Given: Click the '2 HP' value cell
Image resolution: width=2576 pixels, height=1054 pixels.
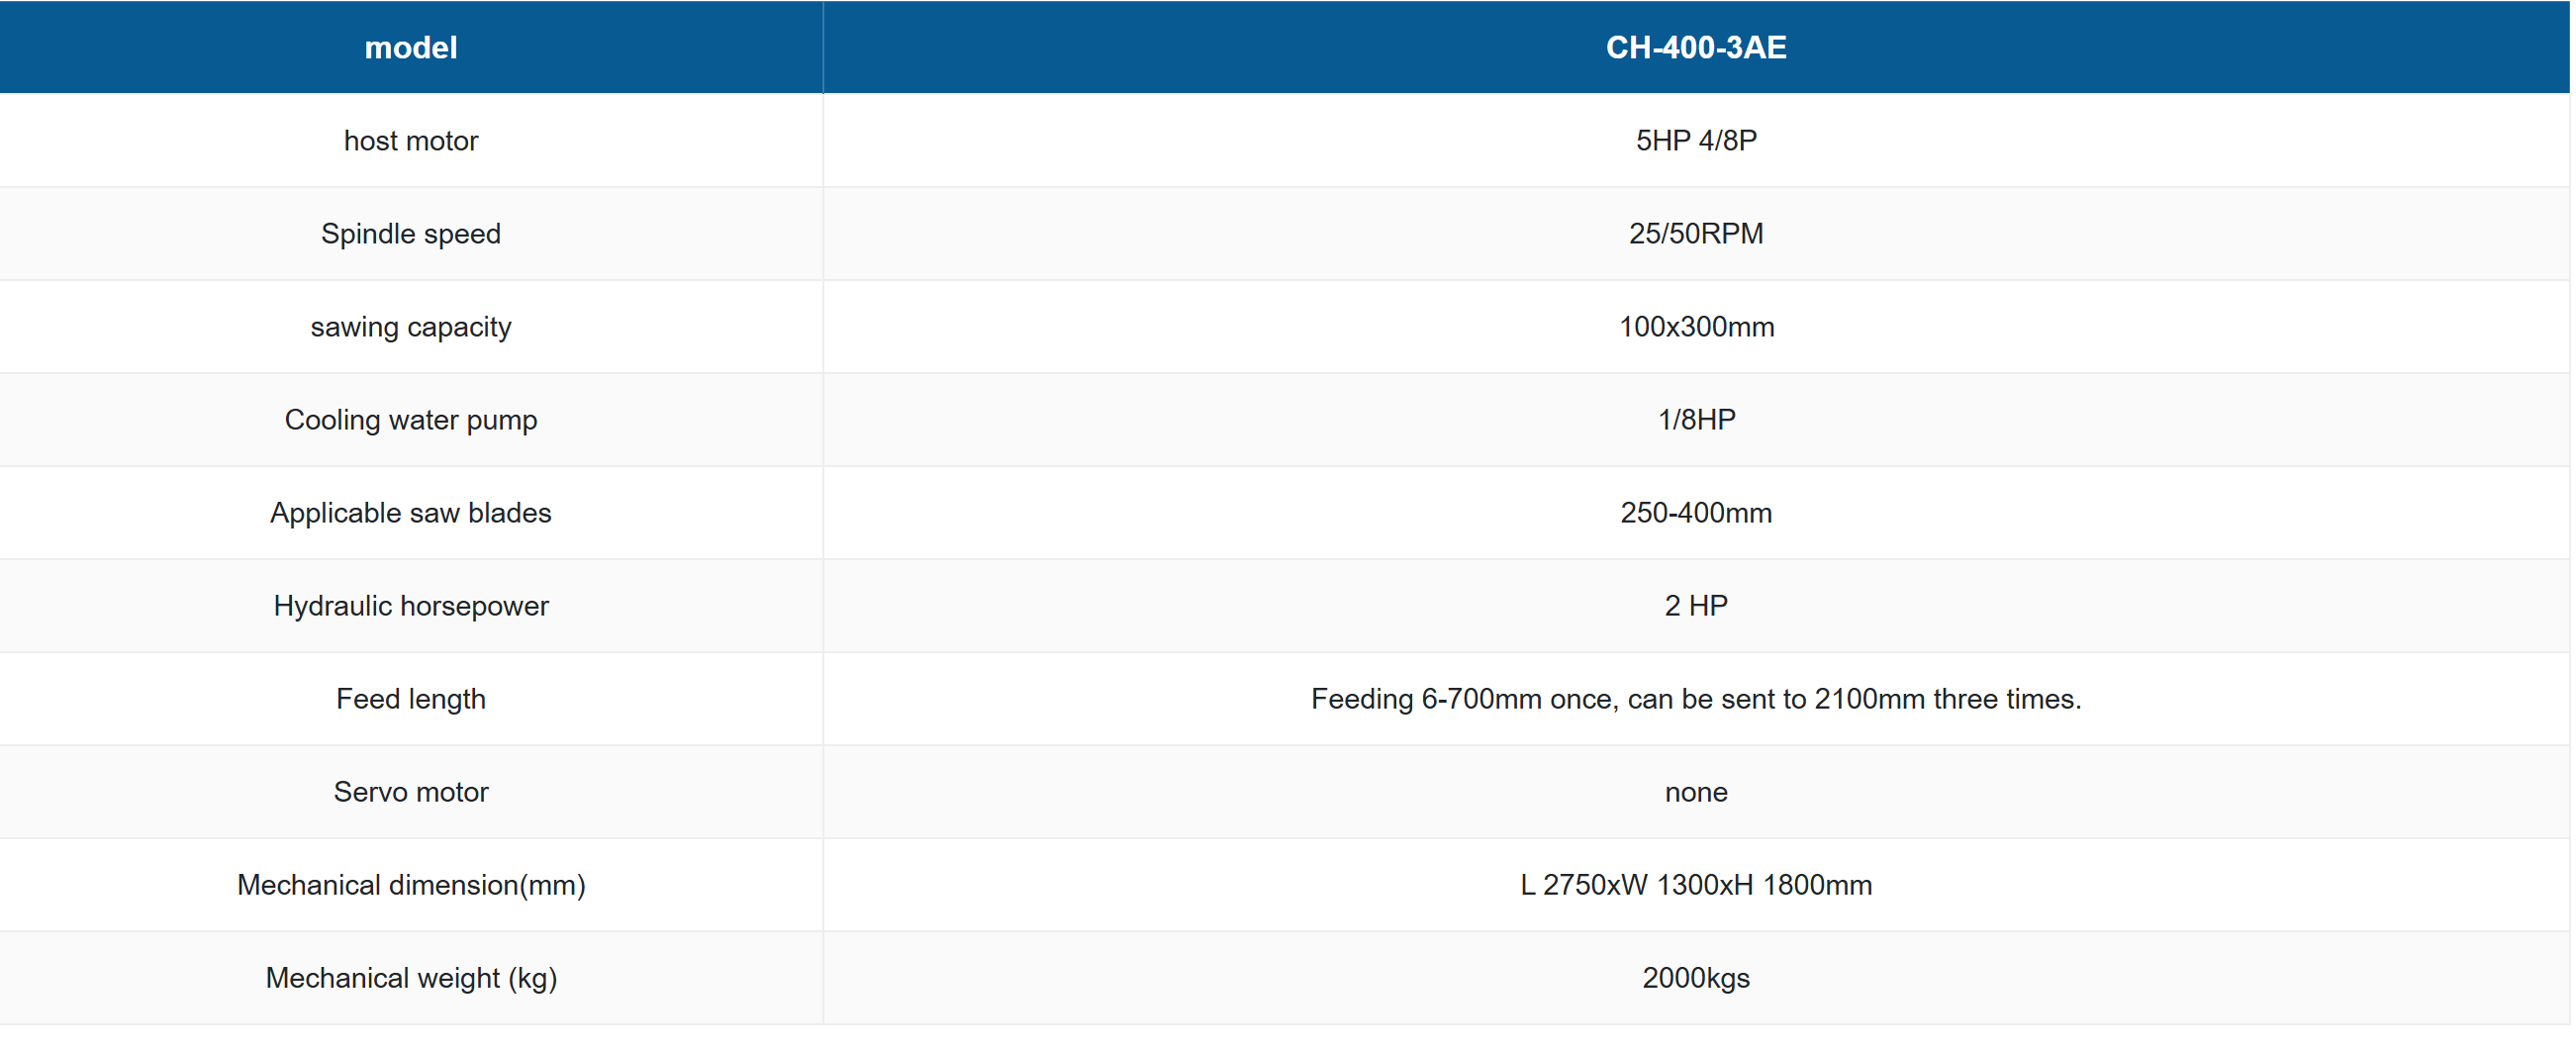Looking at the screenshot, I should pos(1695,605).
